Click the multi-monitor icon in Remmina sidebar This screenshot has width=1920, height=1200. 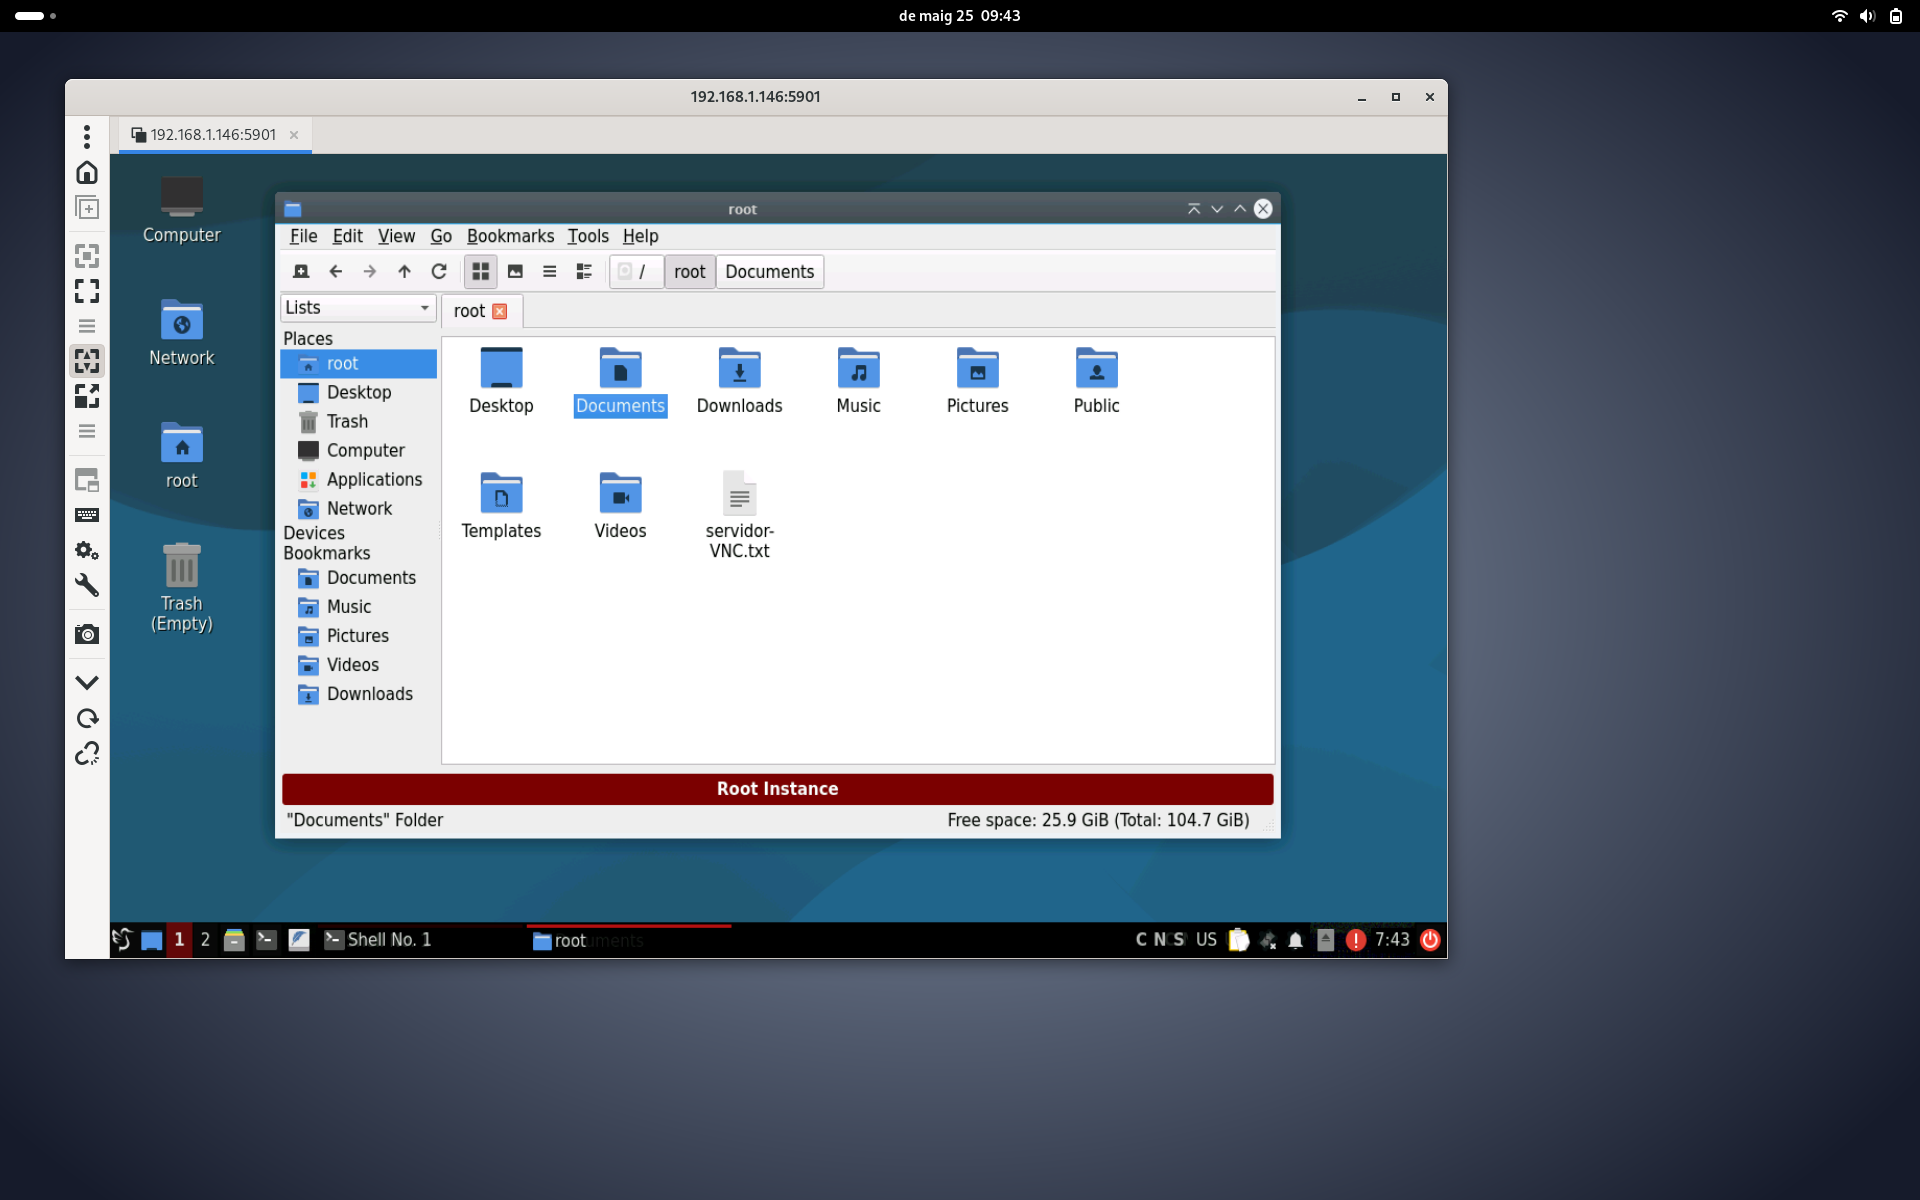[x=87, y=480]
